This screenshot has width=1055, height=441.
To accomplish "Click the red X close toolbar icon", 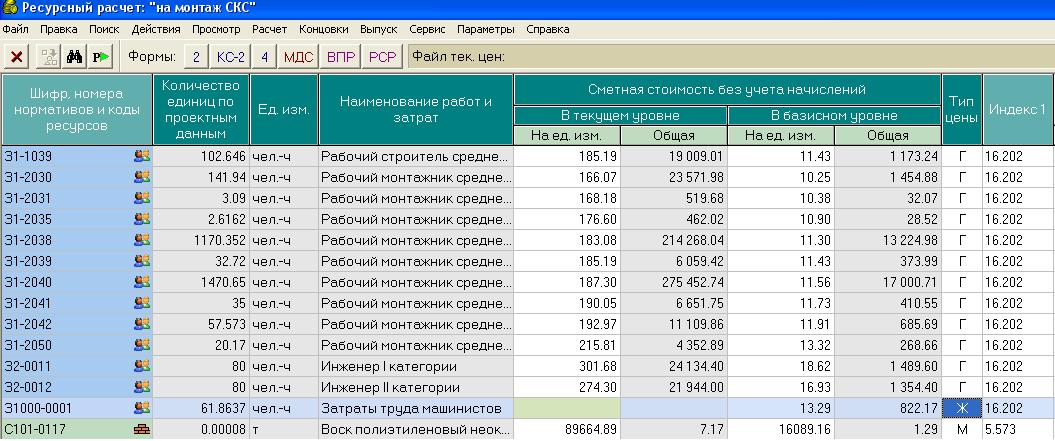I will tap(17, 57).
